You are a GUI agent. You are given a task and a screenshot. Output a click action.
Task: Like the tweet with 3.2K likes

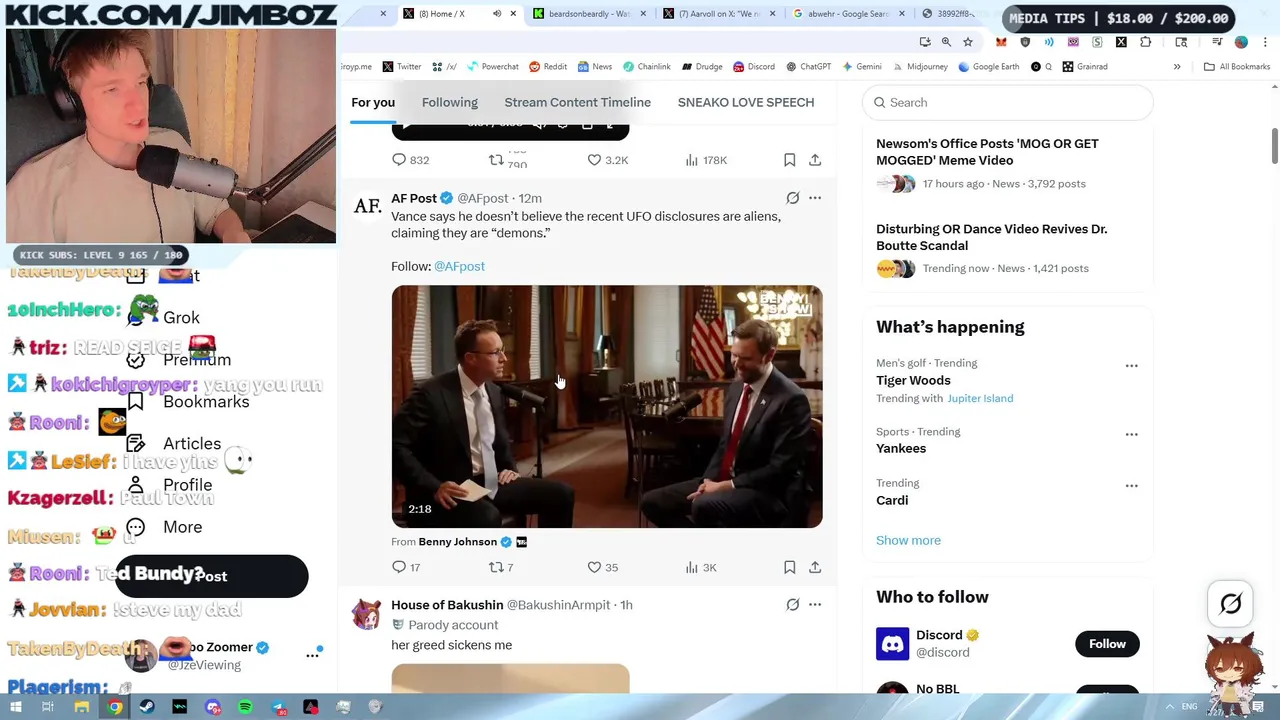click(594, 160)
